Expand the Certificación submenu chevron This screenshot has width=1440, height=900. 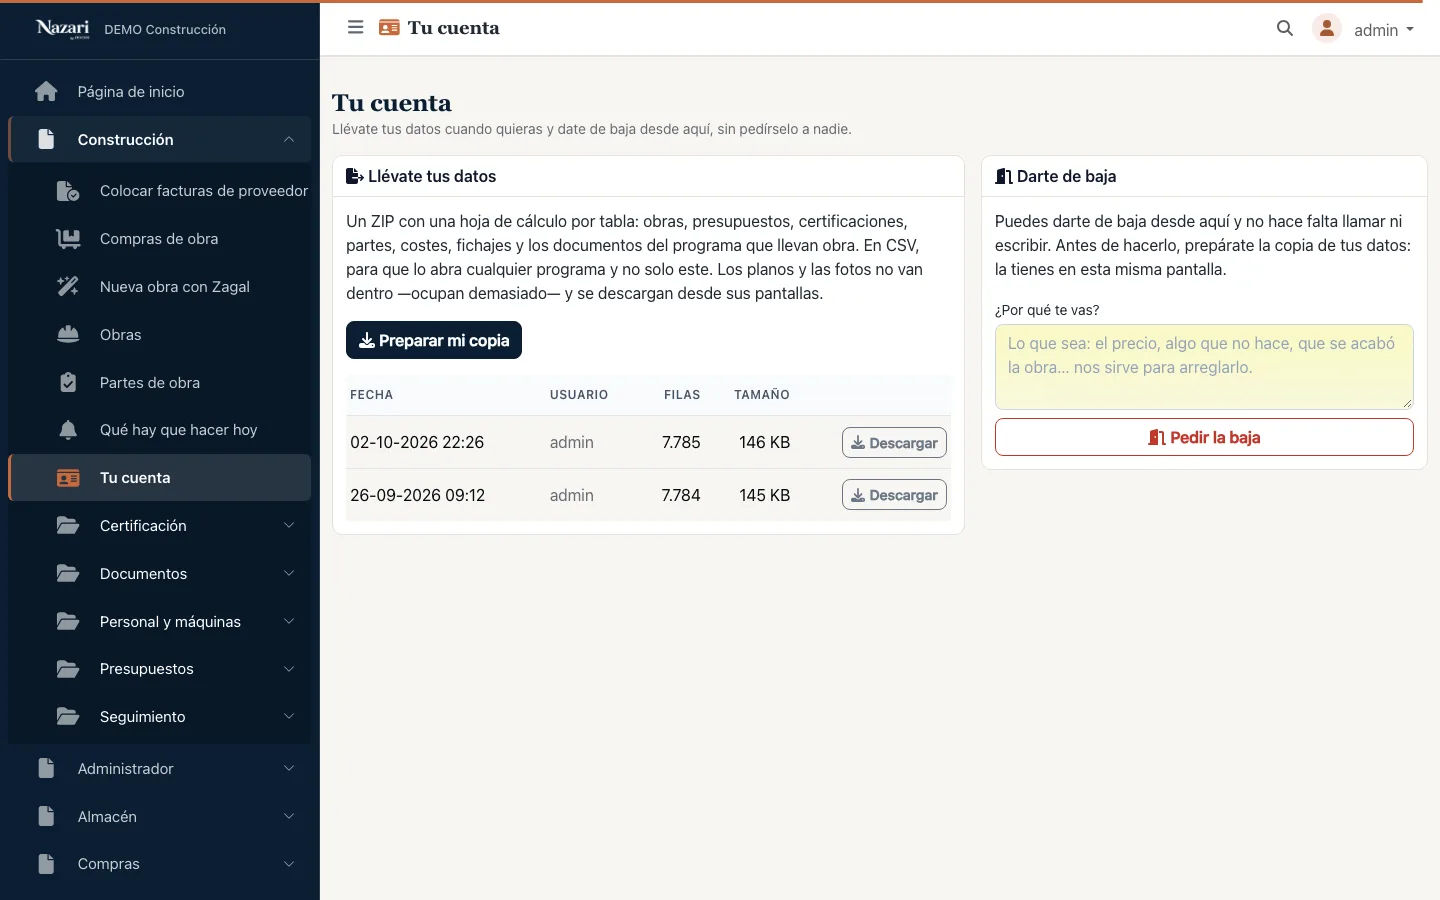tap(289, 526)
